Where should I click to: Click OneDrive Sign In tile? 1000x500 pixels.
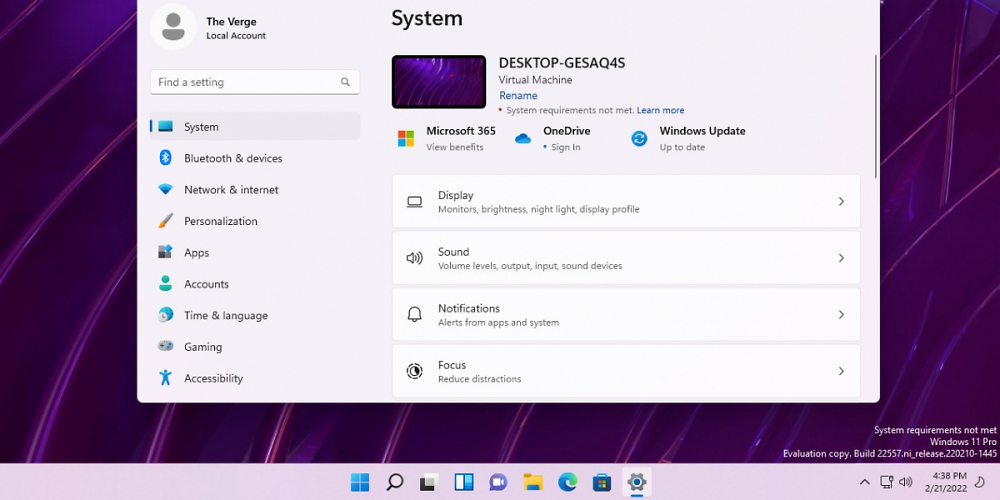554,138
